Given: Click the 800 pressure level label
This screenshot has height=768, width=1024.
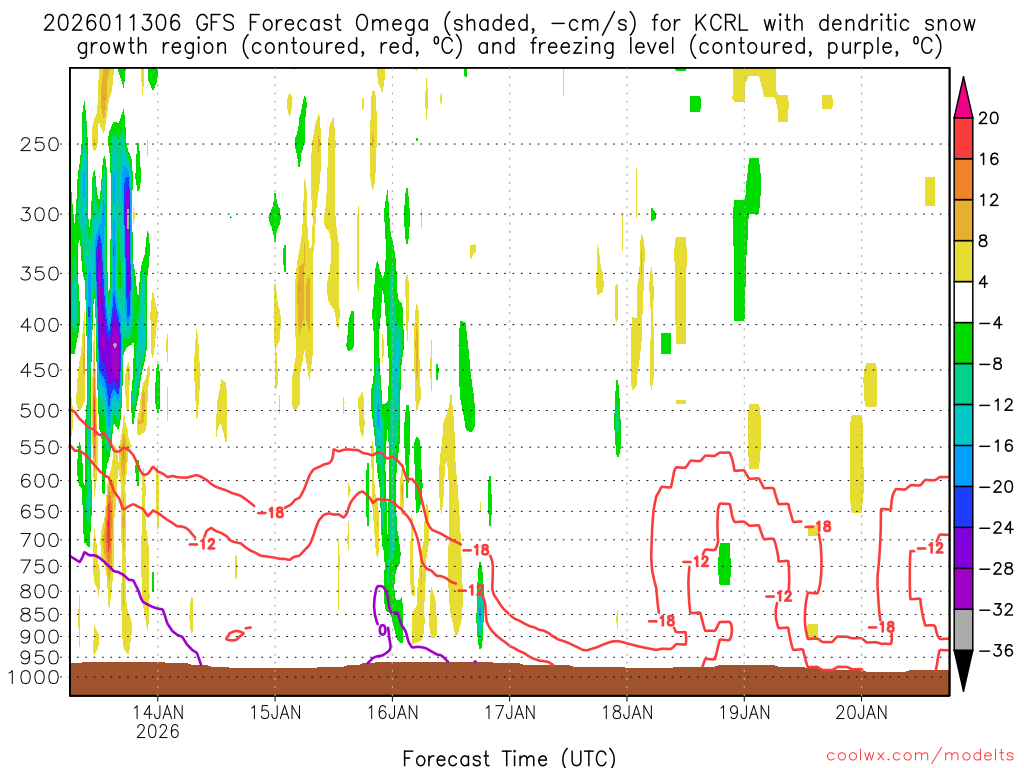Looking at the screenshot, I should click(x=40, y=591).
